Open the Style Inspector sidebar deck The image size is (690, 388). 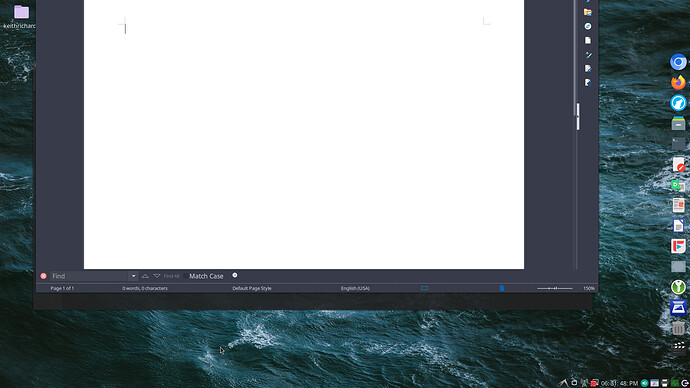click(587, 55)
